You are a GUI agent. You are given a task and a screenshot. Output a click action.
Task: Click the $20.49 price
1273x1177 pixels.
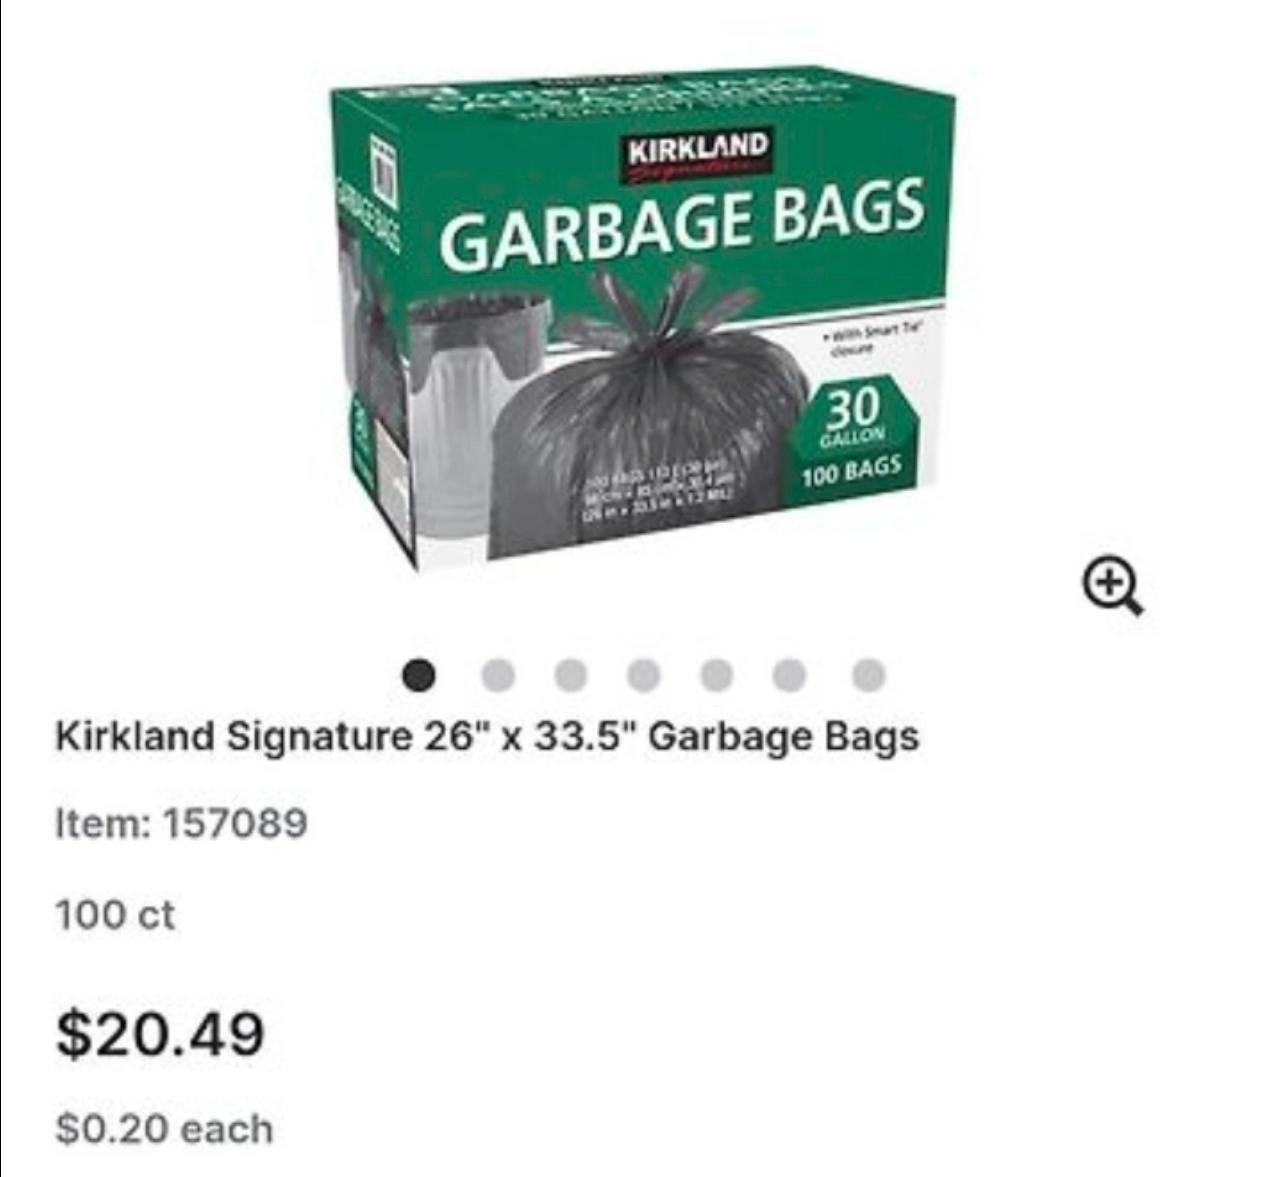pyautogui.click(x=161, y=1033)
